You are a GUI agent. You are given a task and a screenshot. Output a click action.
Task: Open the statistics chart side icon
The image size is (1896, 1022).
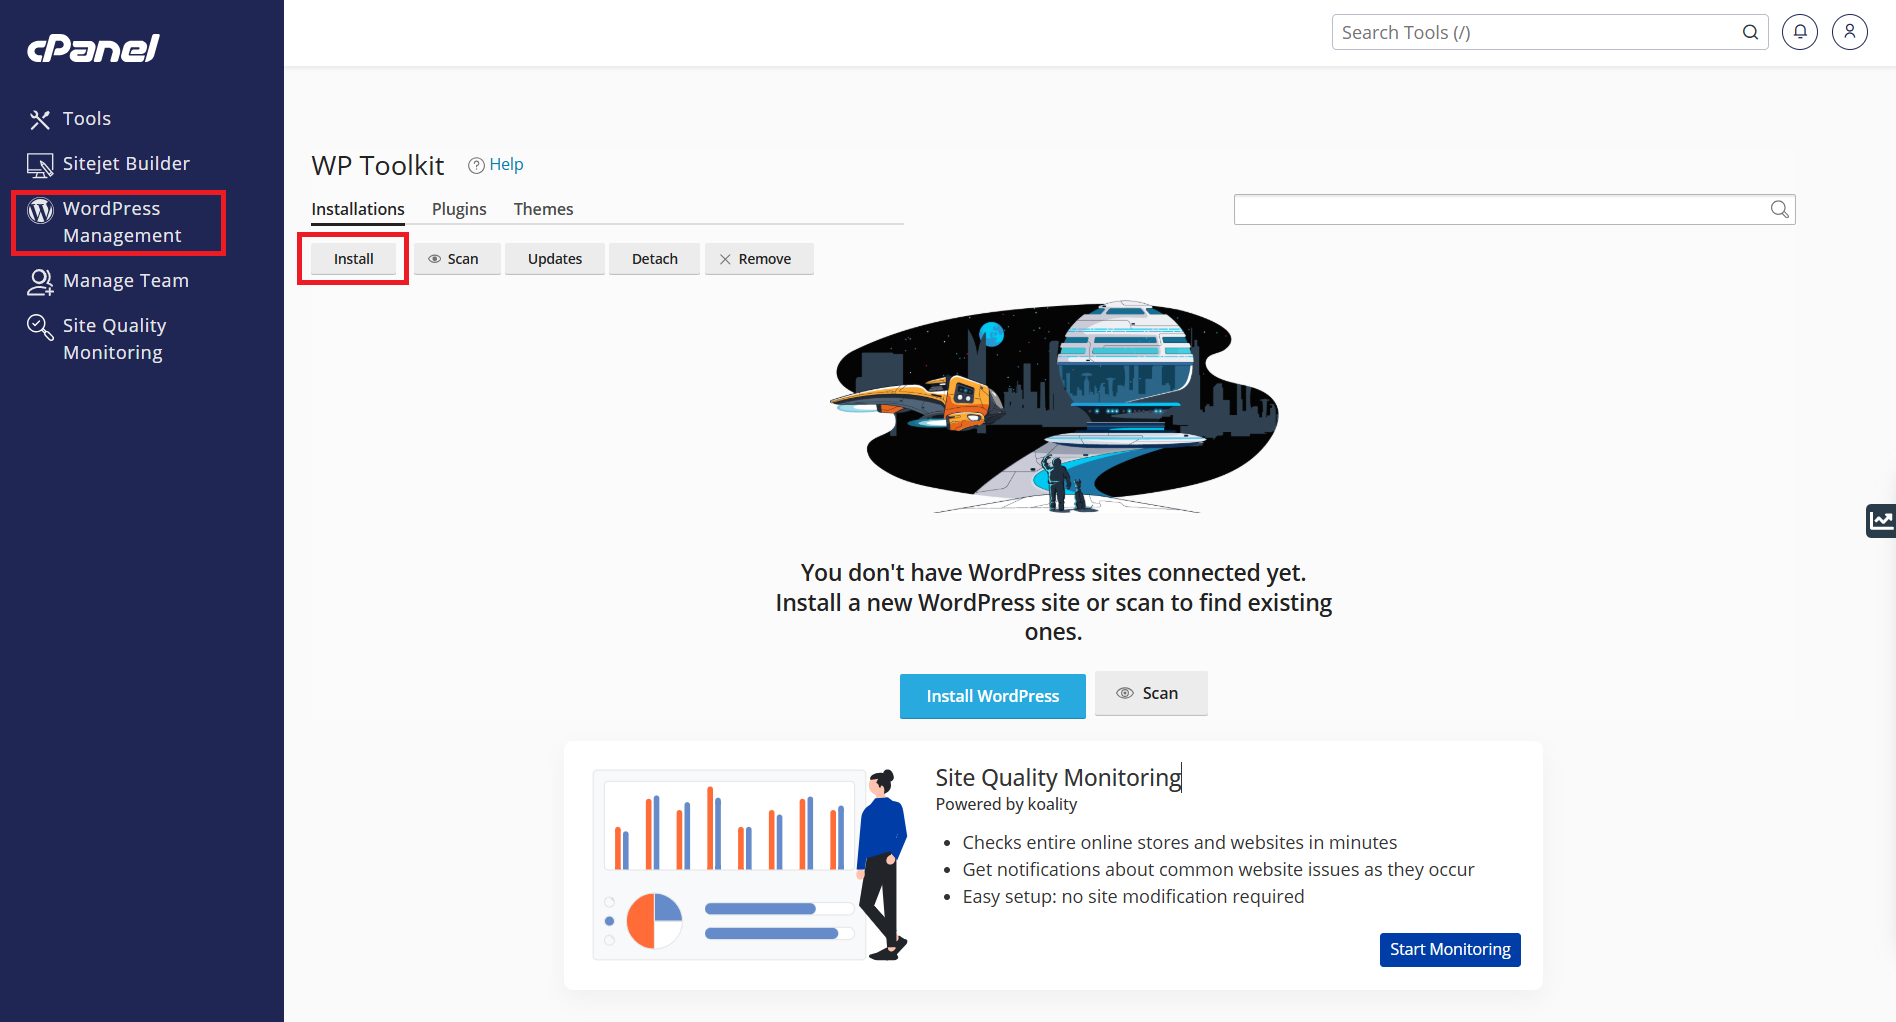1881,520
